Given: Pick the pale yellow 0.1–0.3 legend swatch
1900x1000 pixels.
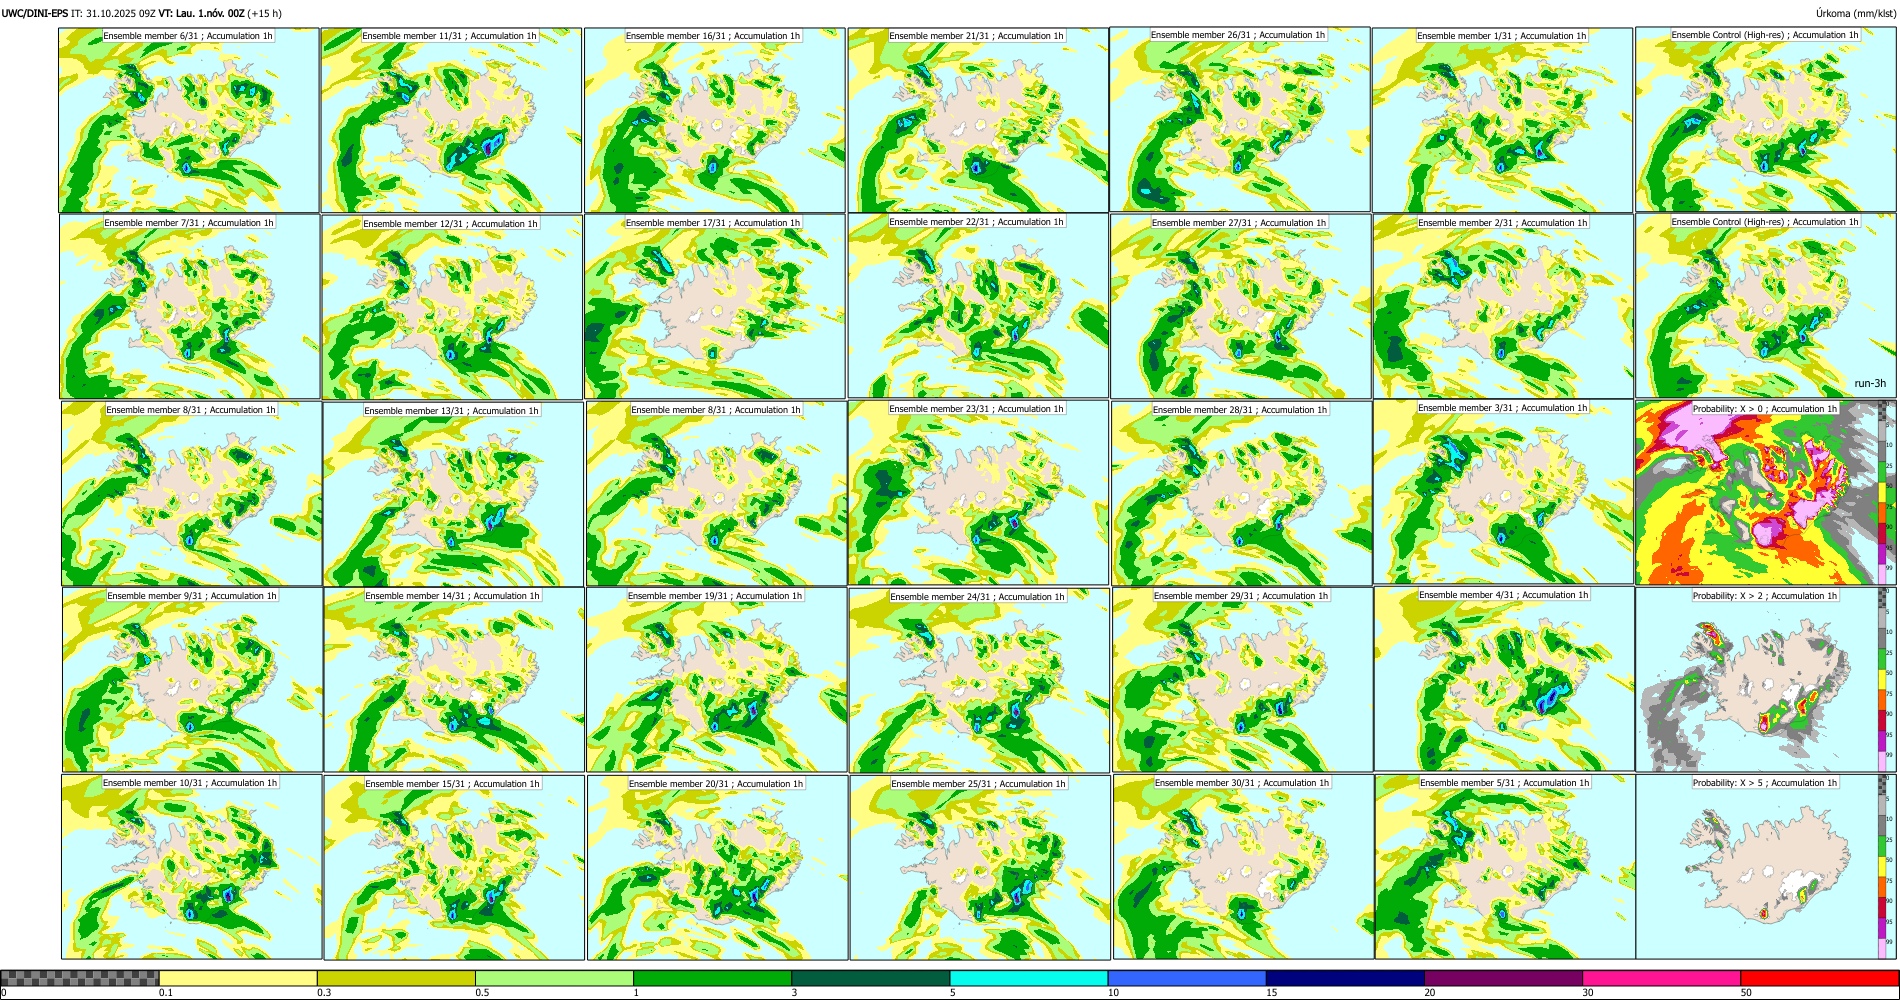Looking at the screenshot, I should [238, 978].
